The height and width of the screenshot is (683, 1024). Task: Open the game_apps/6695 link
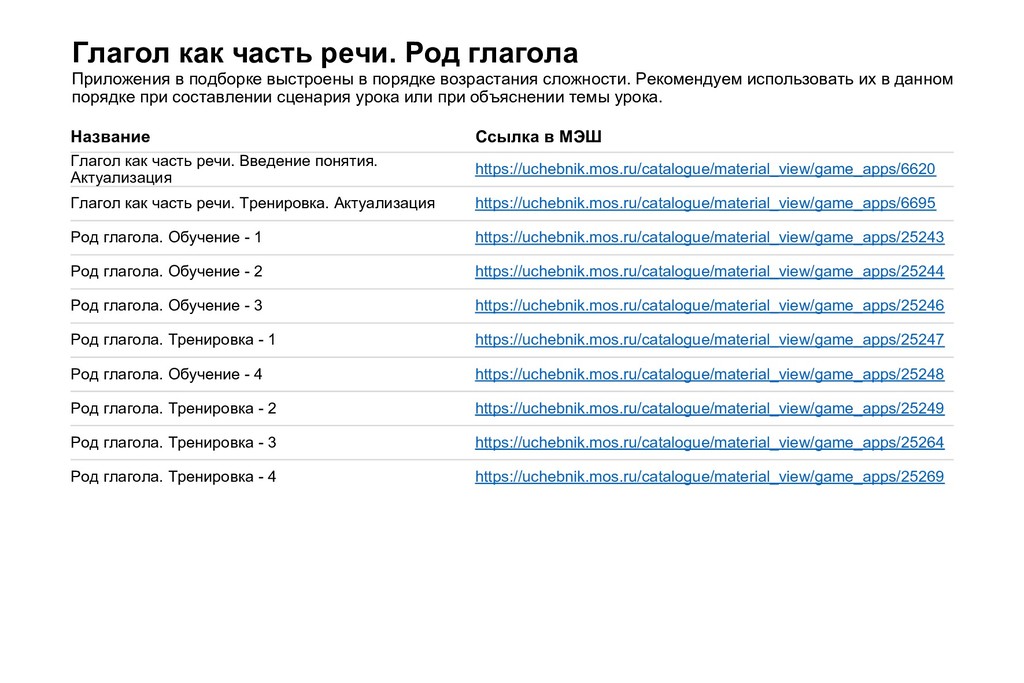click(x=705, y=203)
